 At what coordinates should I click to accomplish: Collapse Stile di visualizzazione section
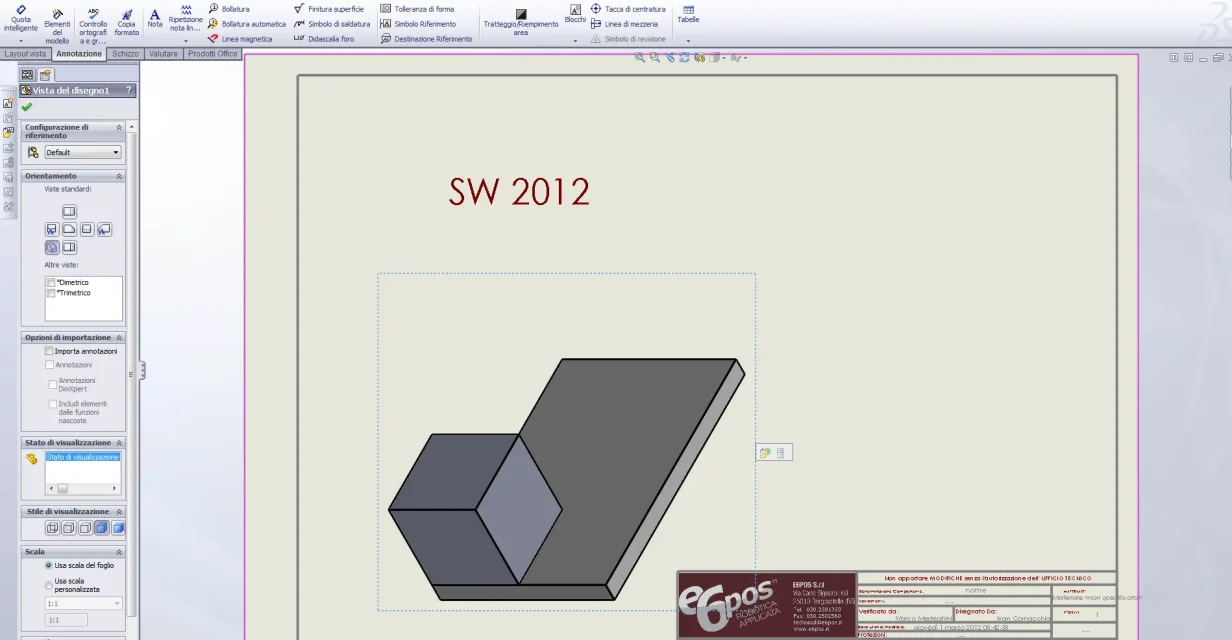[119, 511]
